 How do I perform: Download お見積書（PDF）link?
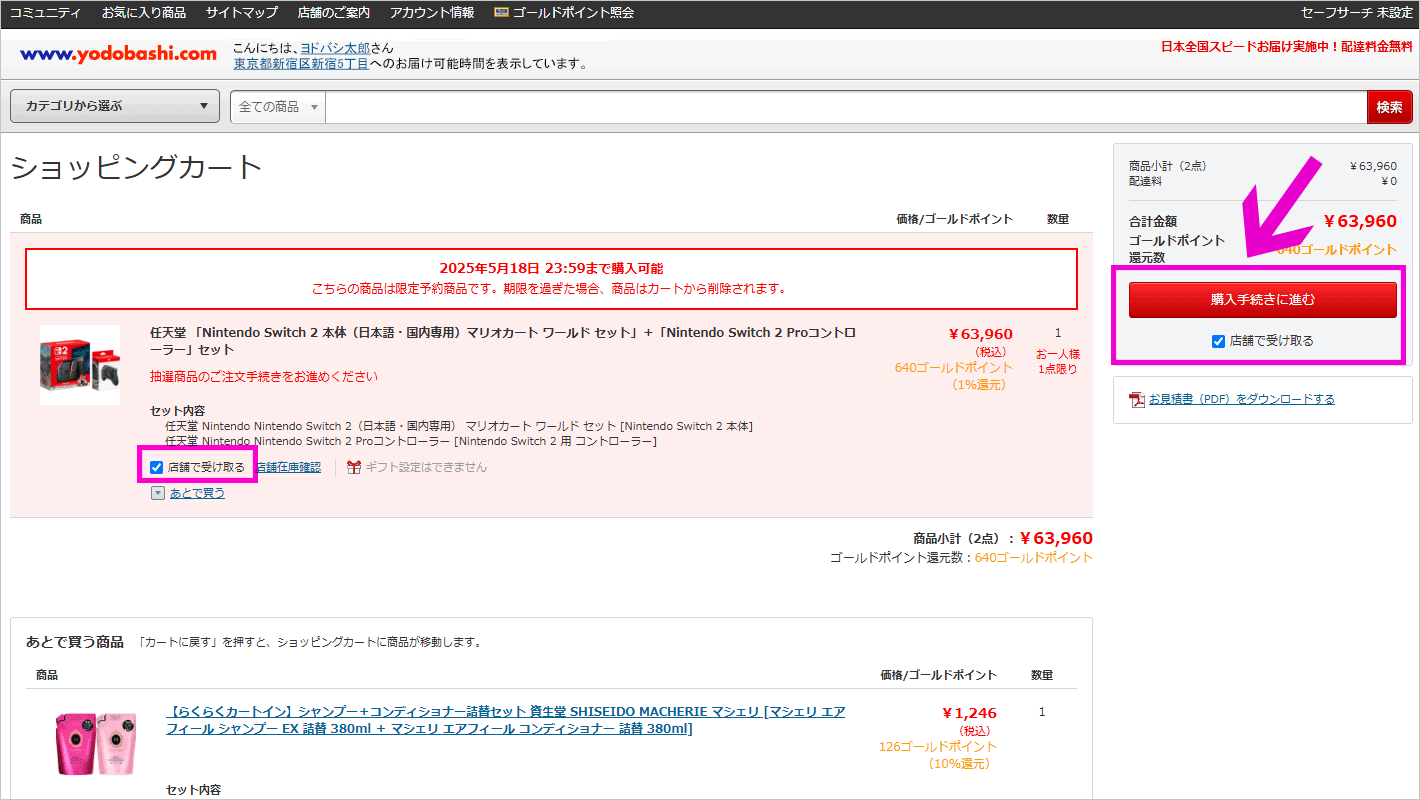point(1241,399)
